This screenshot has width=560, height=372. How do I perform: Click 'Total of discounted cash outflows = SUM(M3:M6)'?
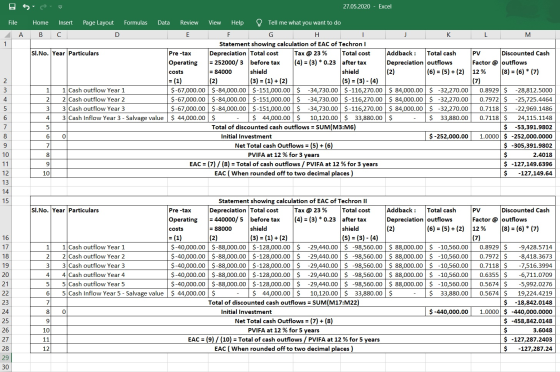coord(284,127)
